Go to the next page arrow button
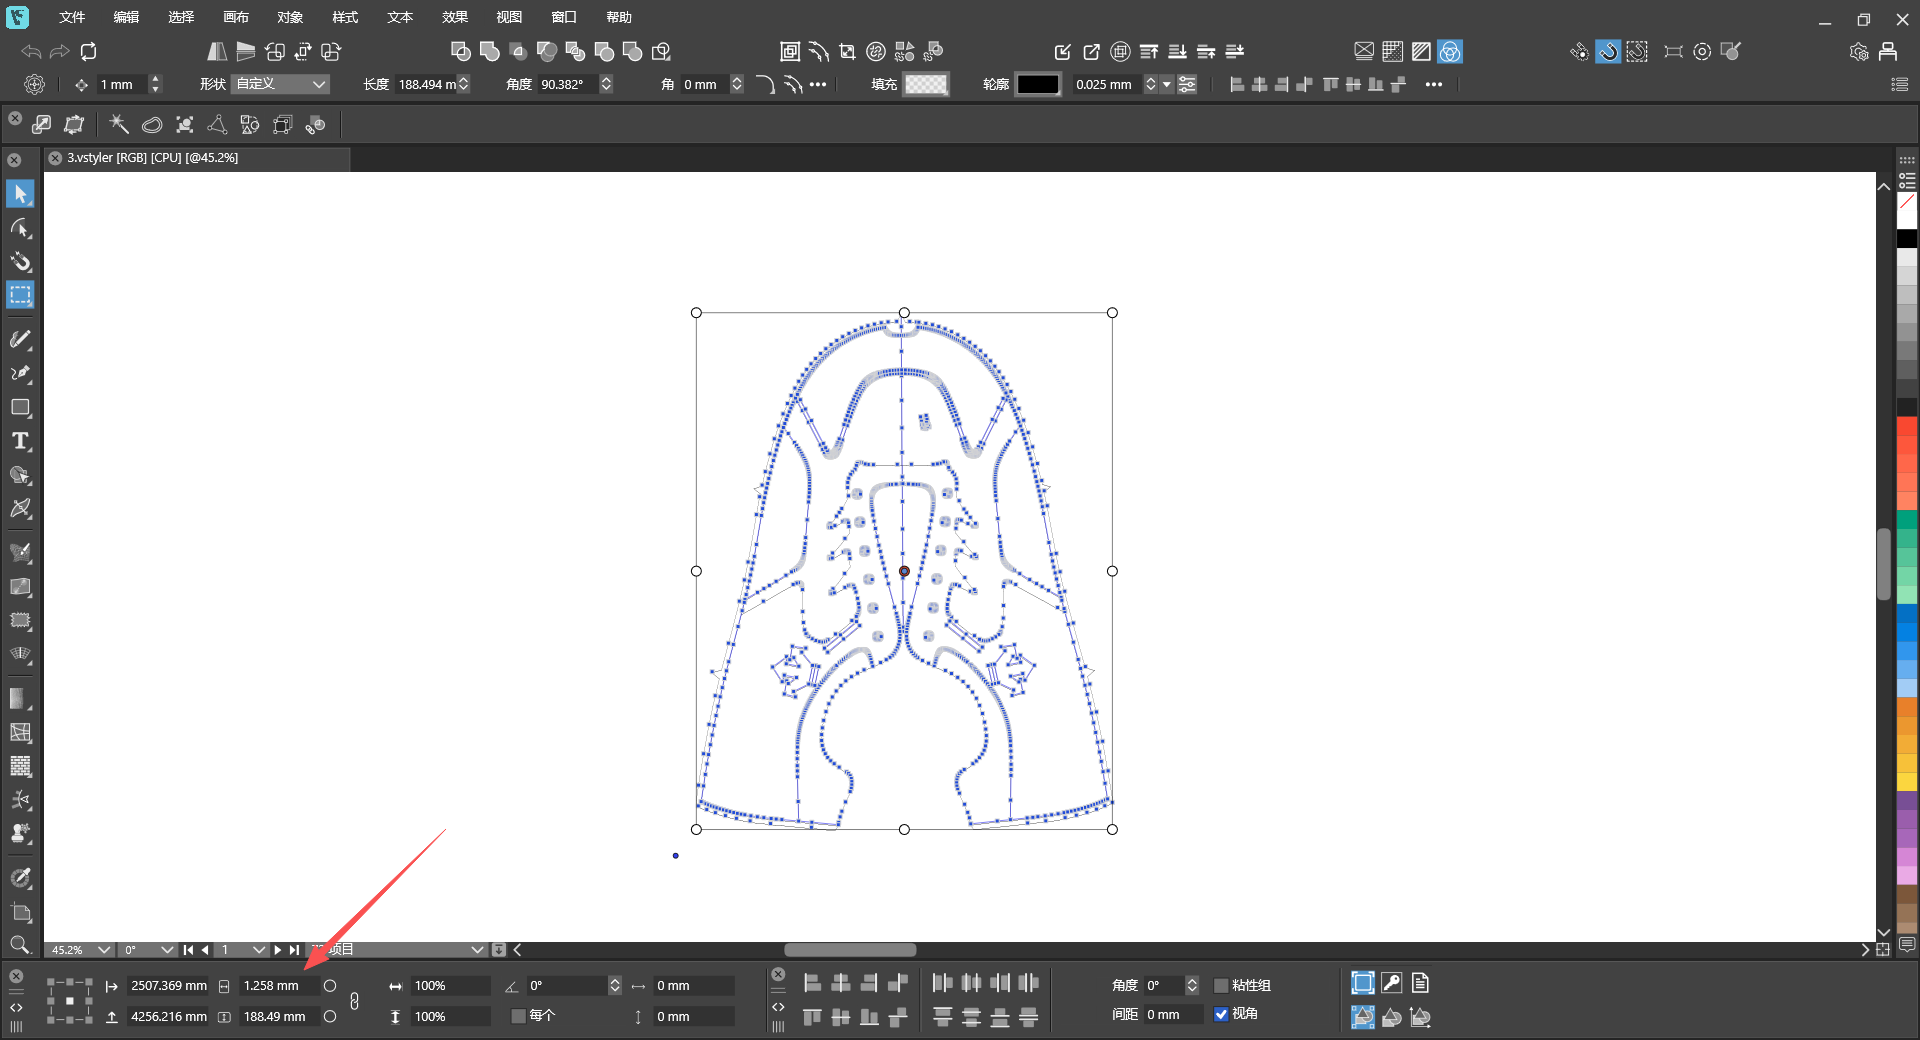 point(278,950)
